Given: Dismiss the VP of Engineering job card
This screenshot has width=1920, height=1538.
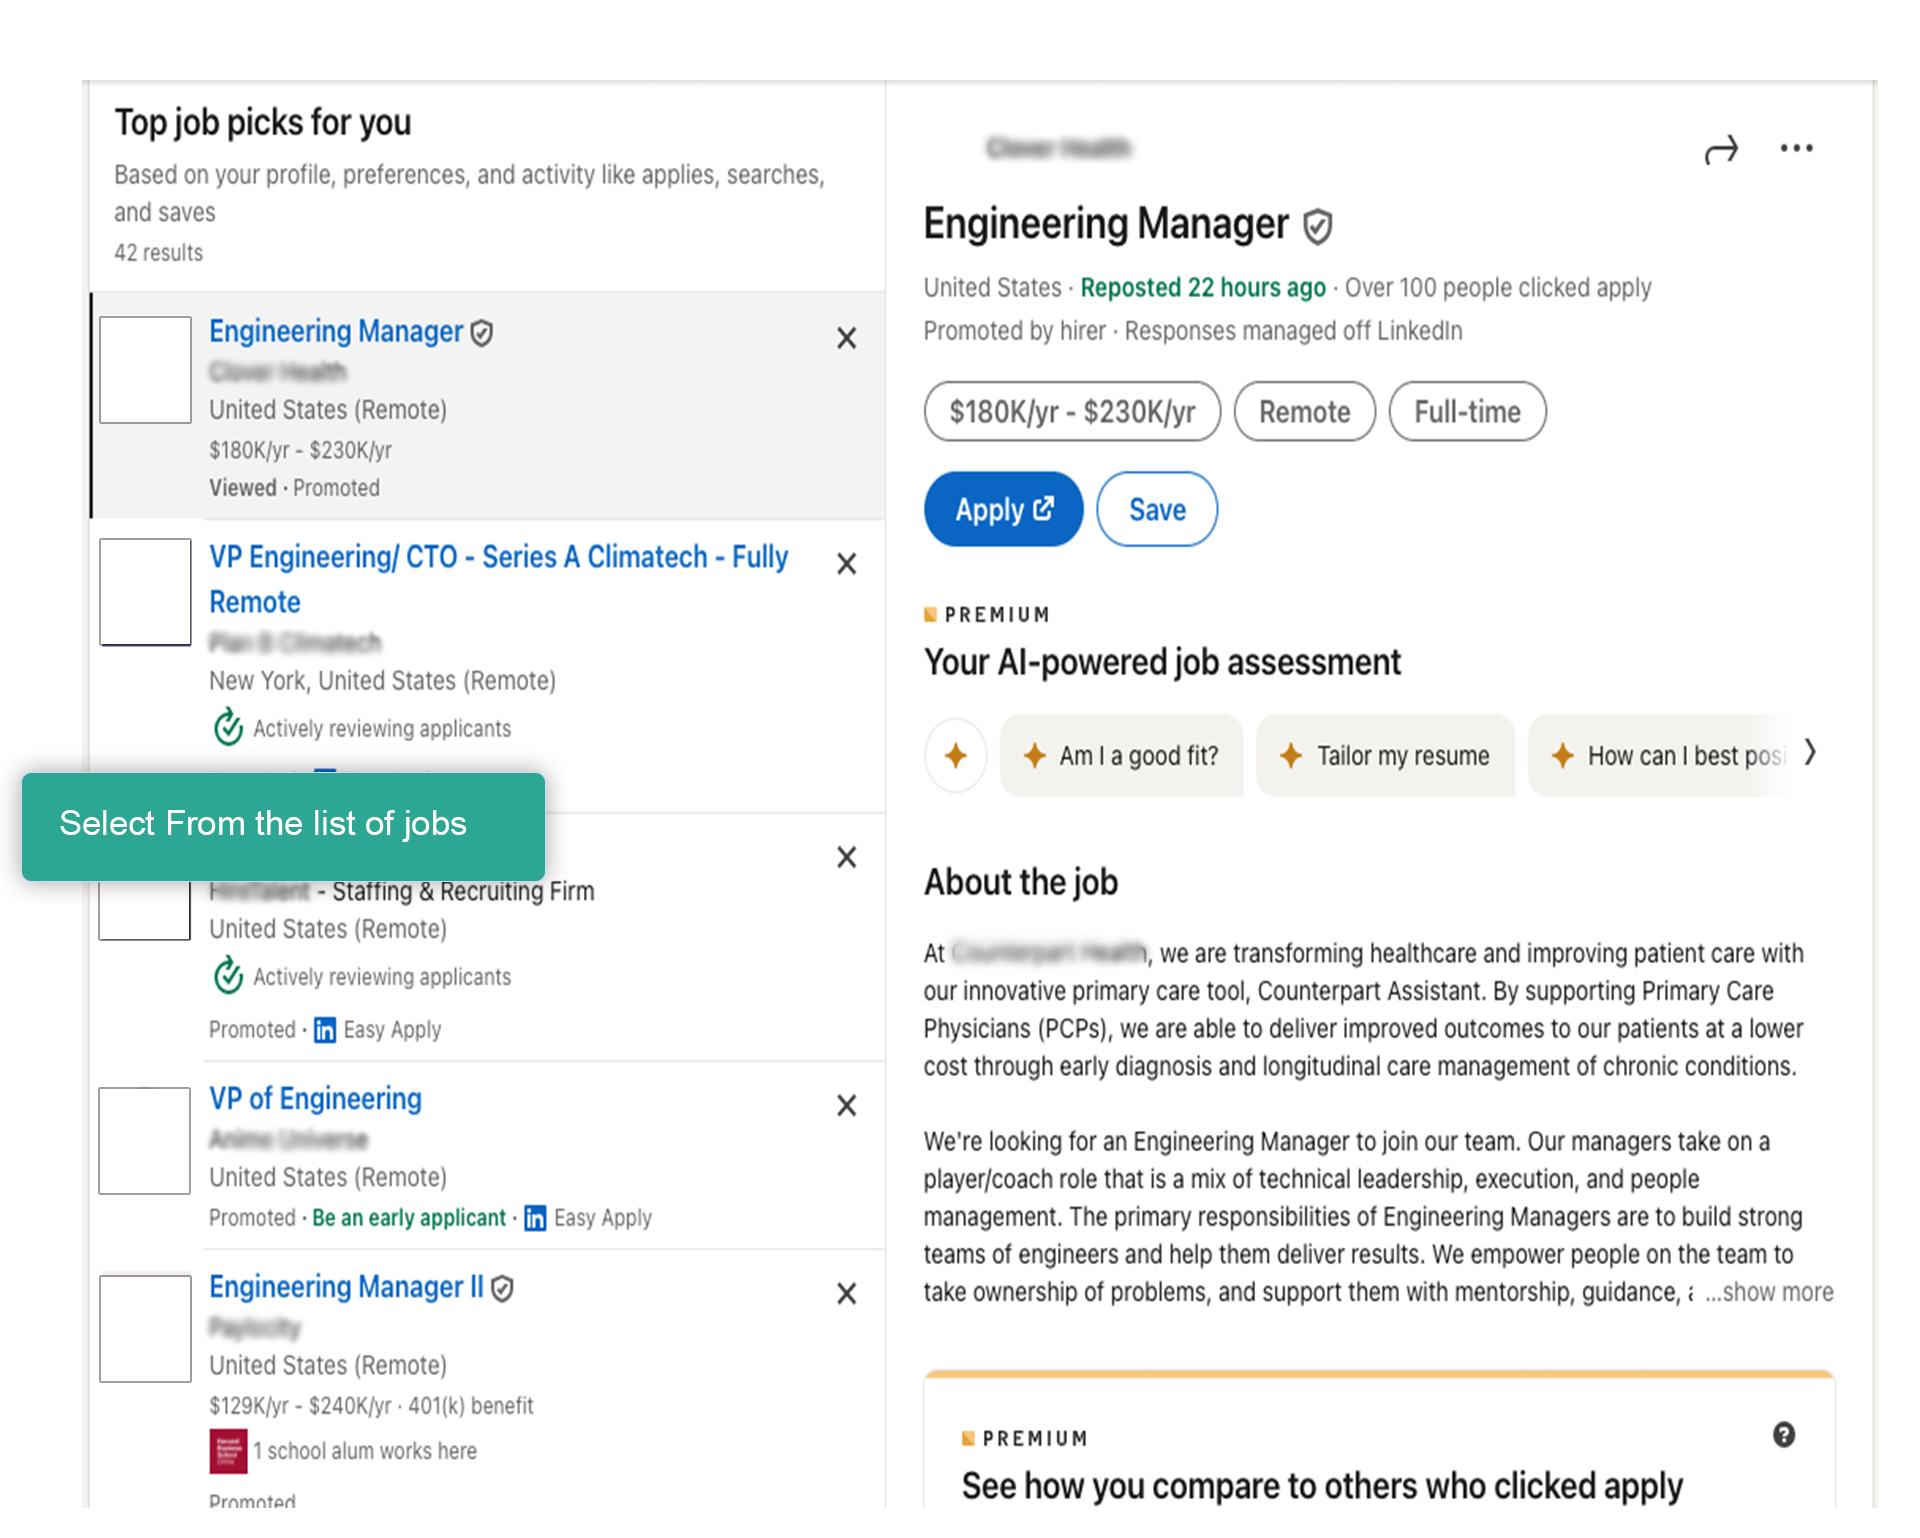Looking at the screenshot, I should tap(846, 1106).
